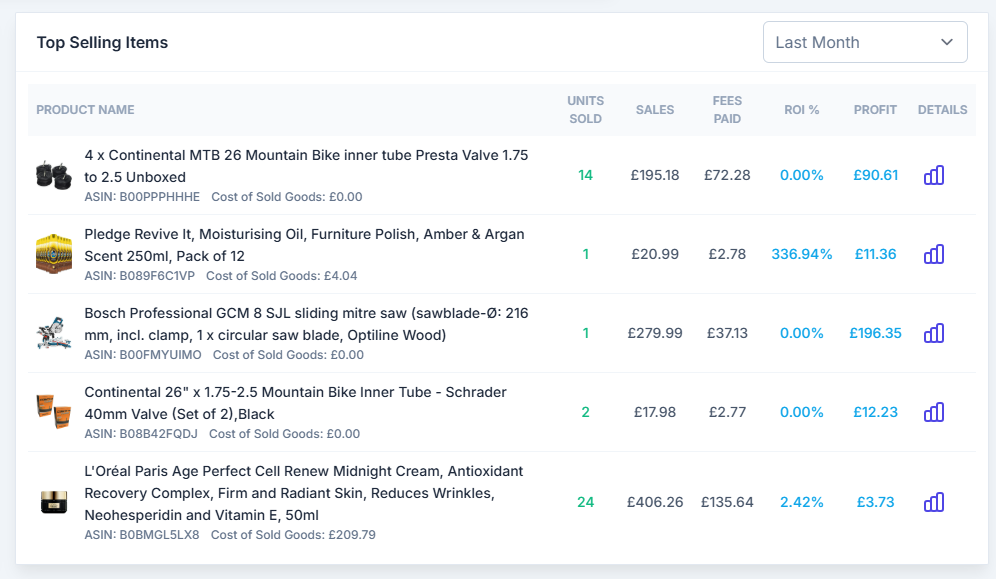Click the Pledge Revive It product name
The image size is (996, 579).
point(304,244)
